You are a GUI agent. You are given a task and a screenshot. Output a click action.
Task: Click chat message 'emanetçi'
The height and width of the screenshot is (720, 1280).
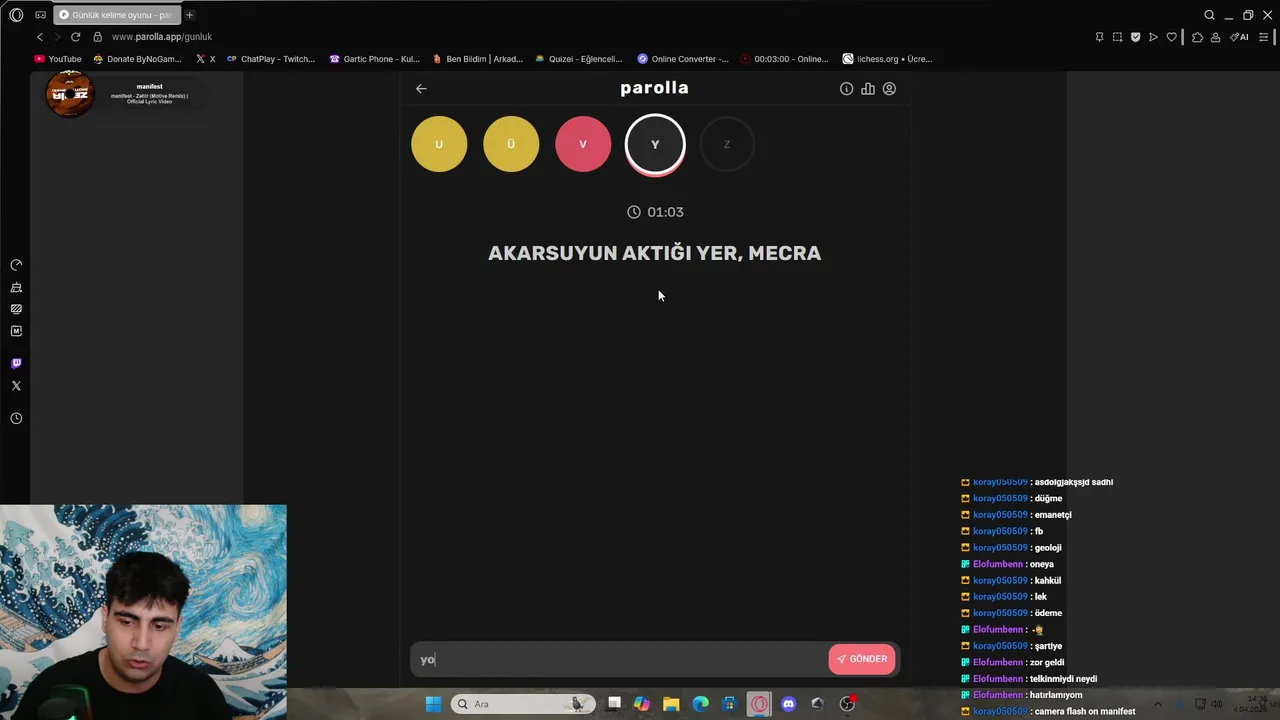point(1053,515)
